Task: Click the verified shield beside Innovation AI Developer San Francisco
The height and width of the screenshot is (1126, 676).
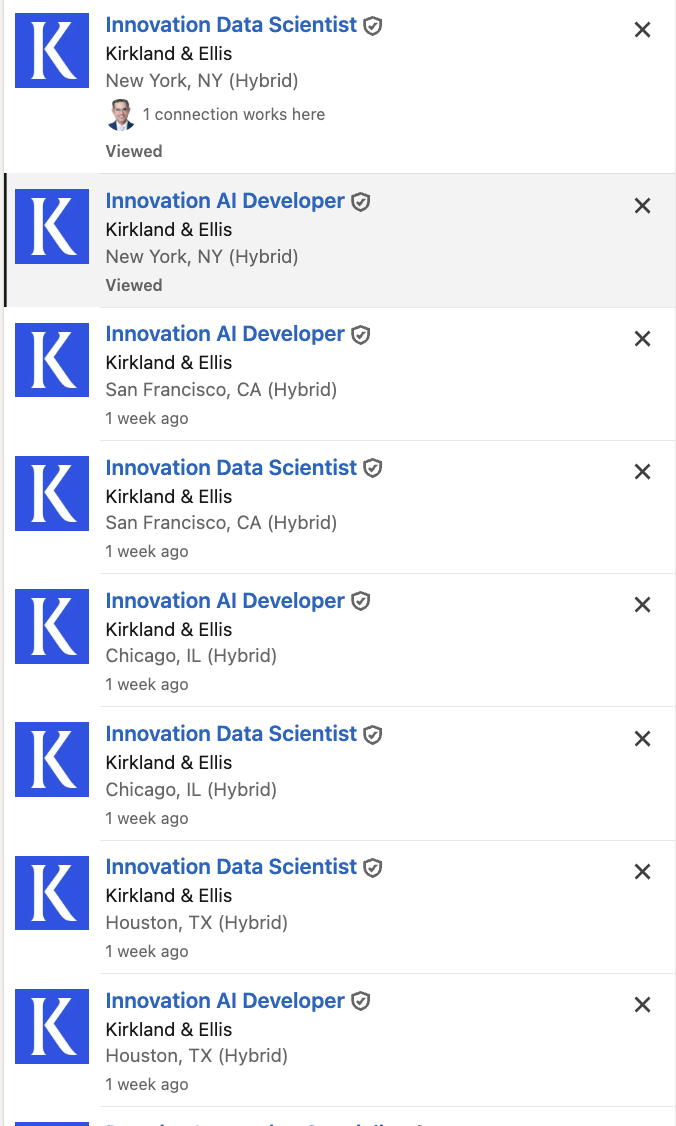Action: pyautogui.click(x=360, y=334)
